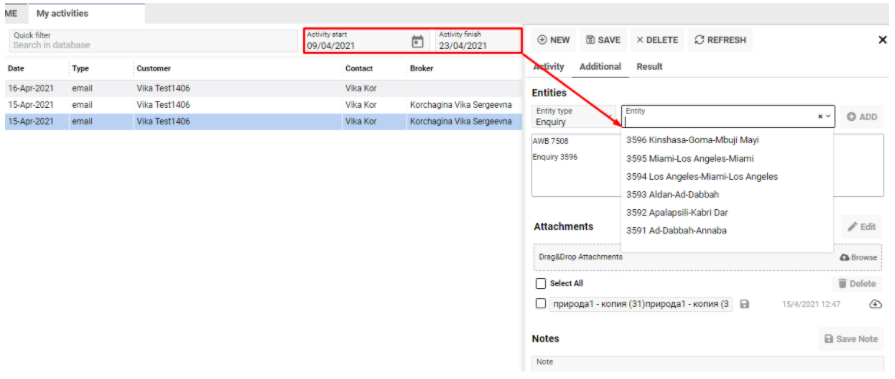
Task: Download the attachment via cloud icon
Action: point(875,304)
